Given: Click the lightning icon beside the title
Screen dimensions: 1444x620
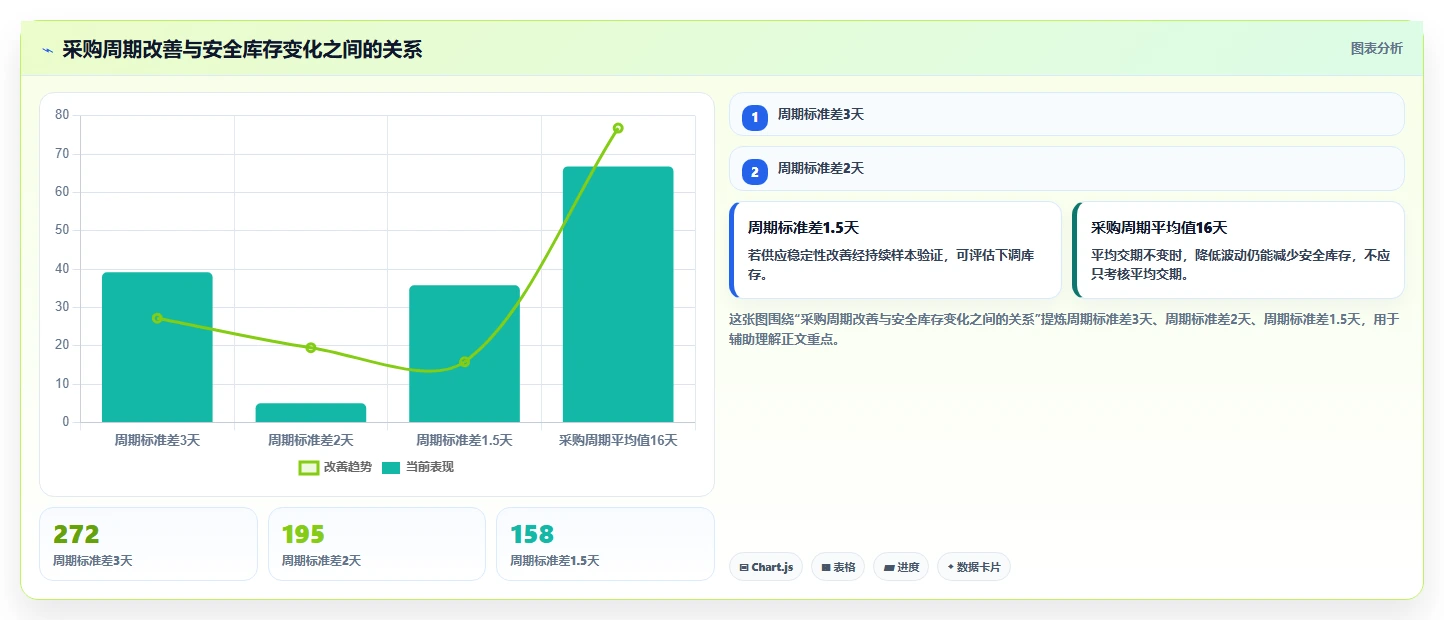Looking at the screenshot, I should click(47, 50).
